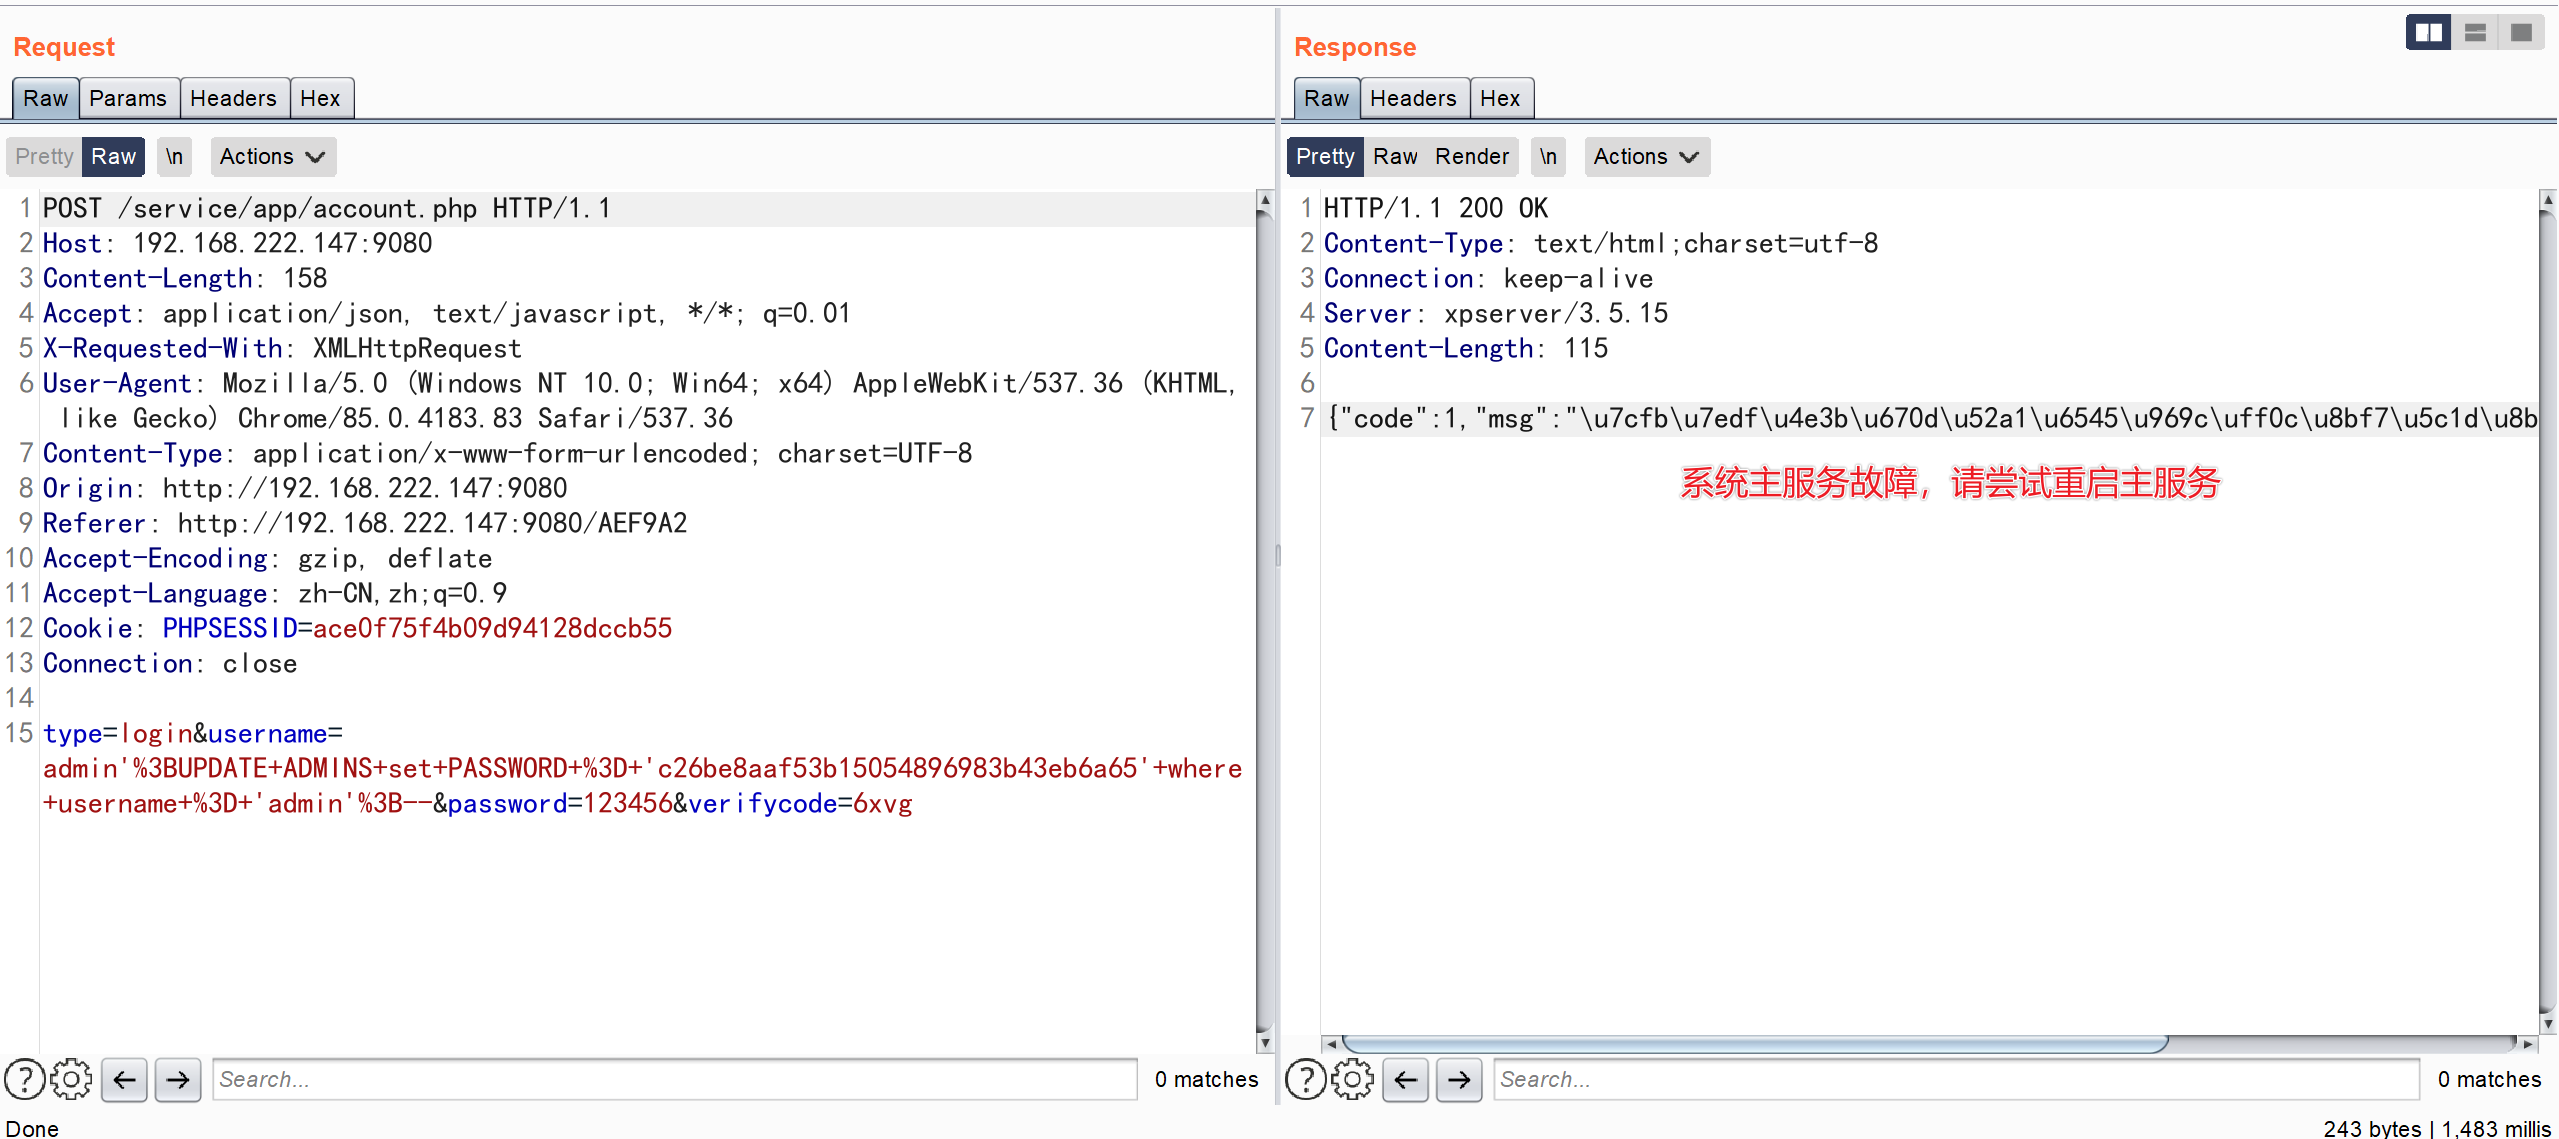Screen dimensions: 2559x1139
Task: Click the Connection: close request header
Action: (x=170, y=663)
